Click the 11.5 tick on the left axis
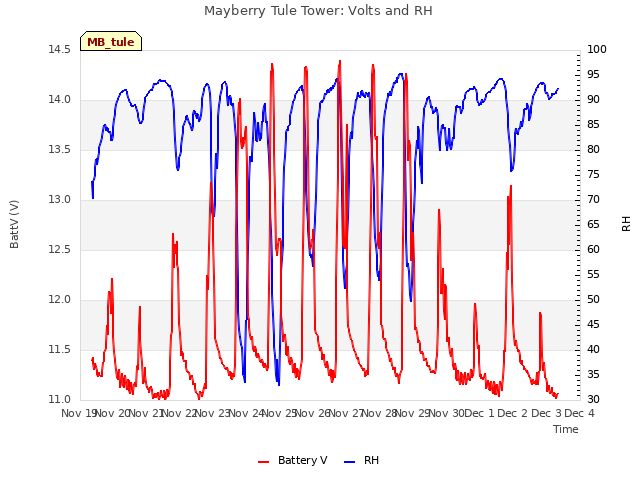This screenshot has height=480, width=640. pyautogui.click(x=60, y=349)
